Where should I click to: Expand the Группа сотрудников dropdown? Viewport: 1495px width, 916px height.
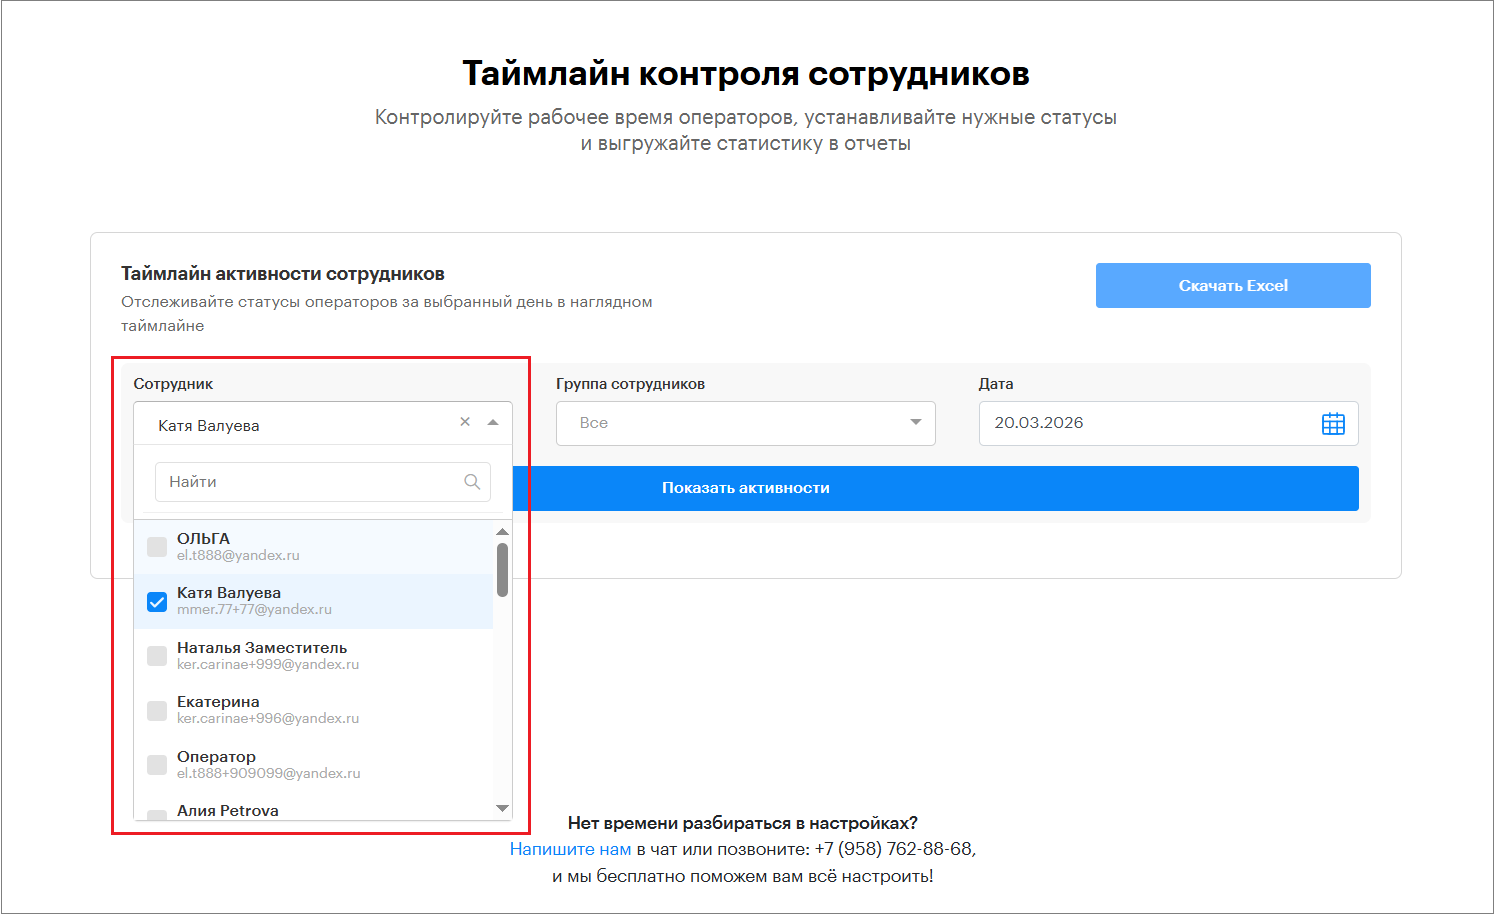point(915,423)
